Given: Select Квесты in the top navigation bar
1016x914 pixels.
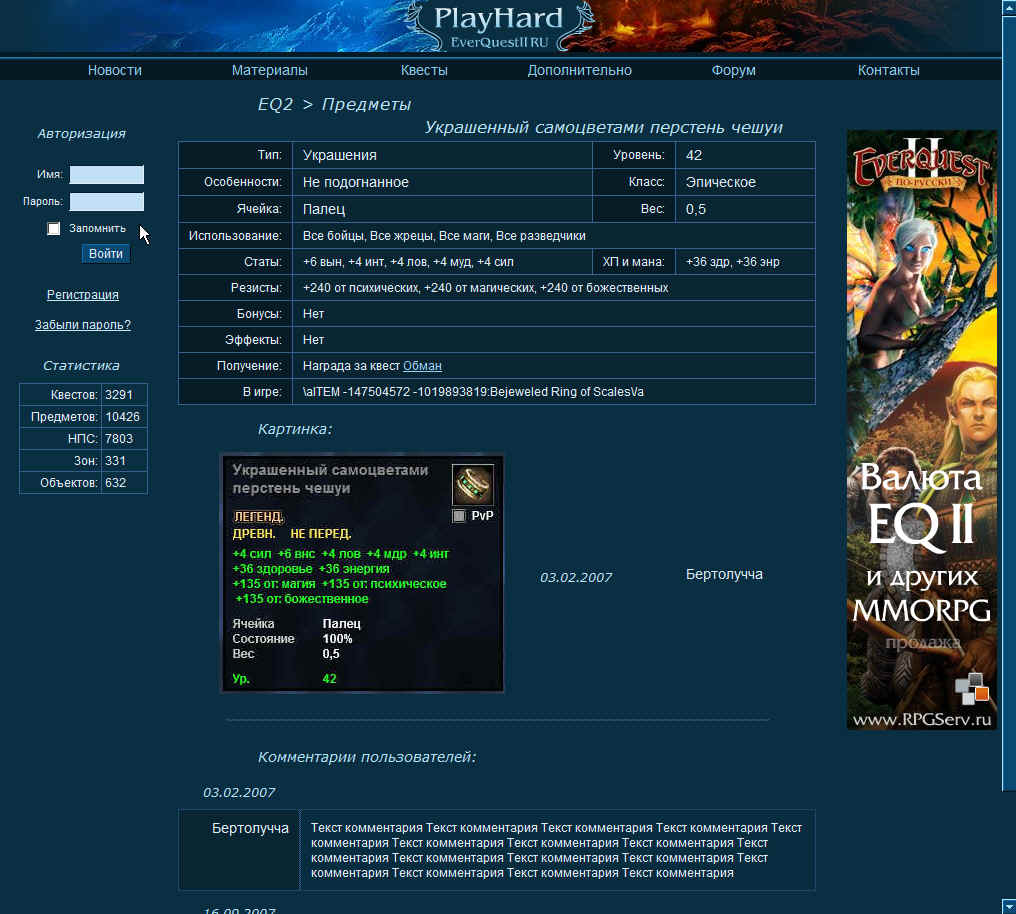Looking at the screenshot, I should coord(424,70).
